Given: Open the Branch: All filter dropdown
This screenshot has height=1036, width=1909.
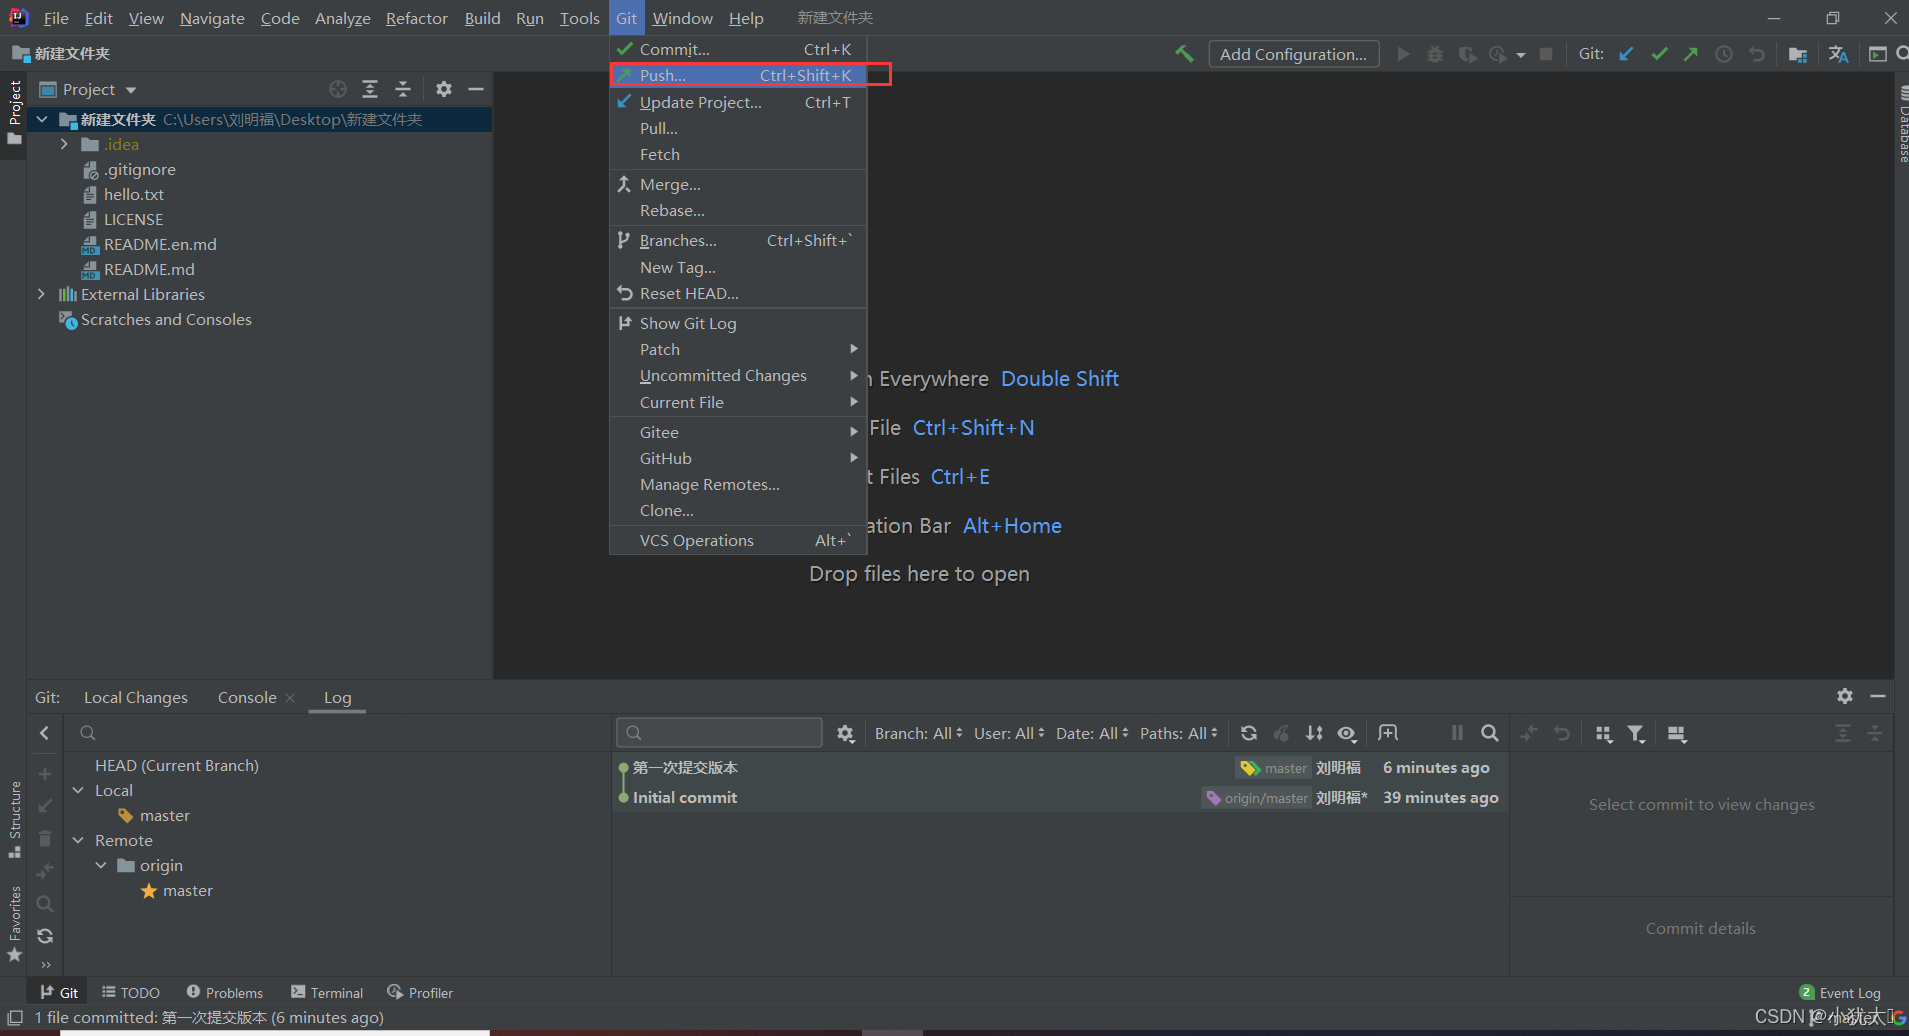Looking at the screenshot, I should pos(918,733).
